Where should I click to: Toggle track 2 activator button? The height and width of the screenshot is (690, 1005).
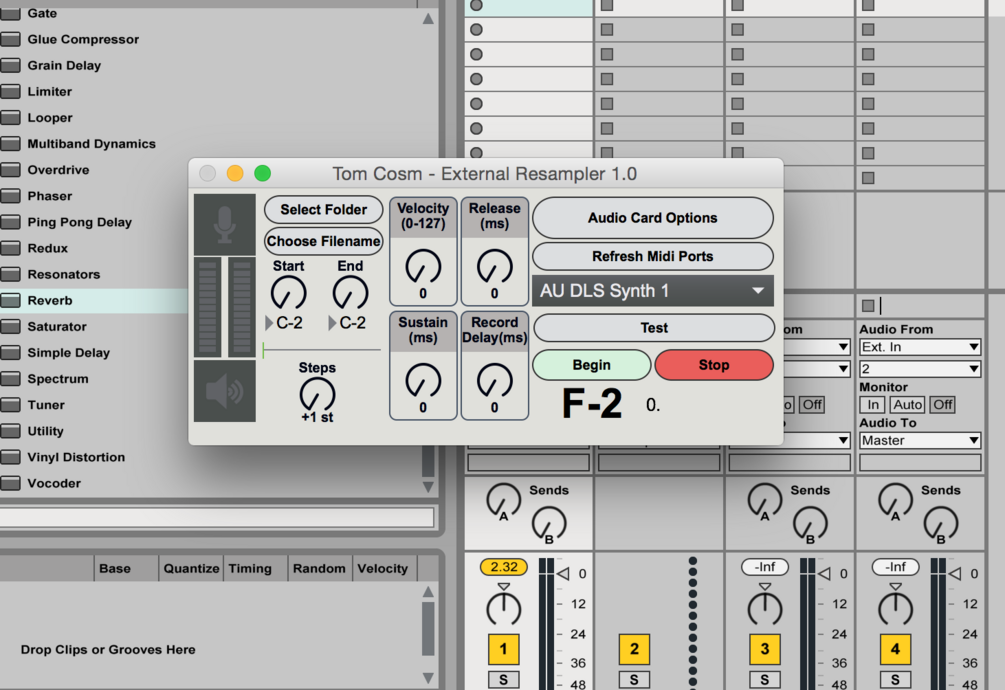point(634,649)
